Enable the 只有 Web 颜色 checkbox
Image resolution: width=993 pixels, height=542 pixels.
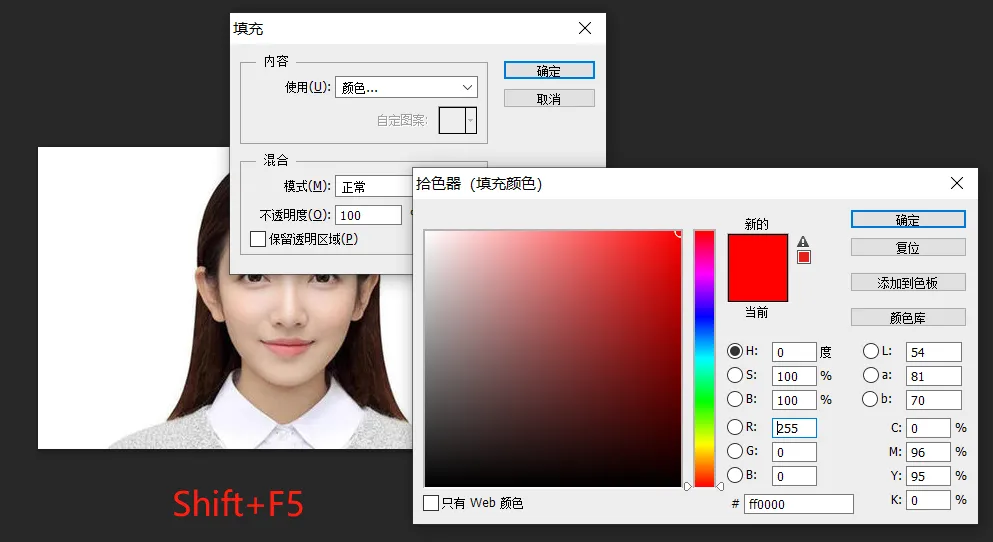(x=430, y=503)
